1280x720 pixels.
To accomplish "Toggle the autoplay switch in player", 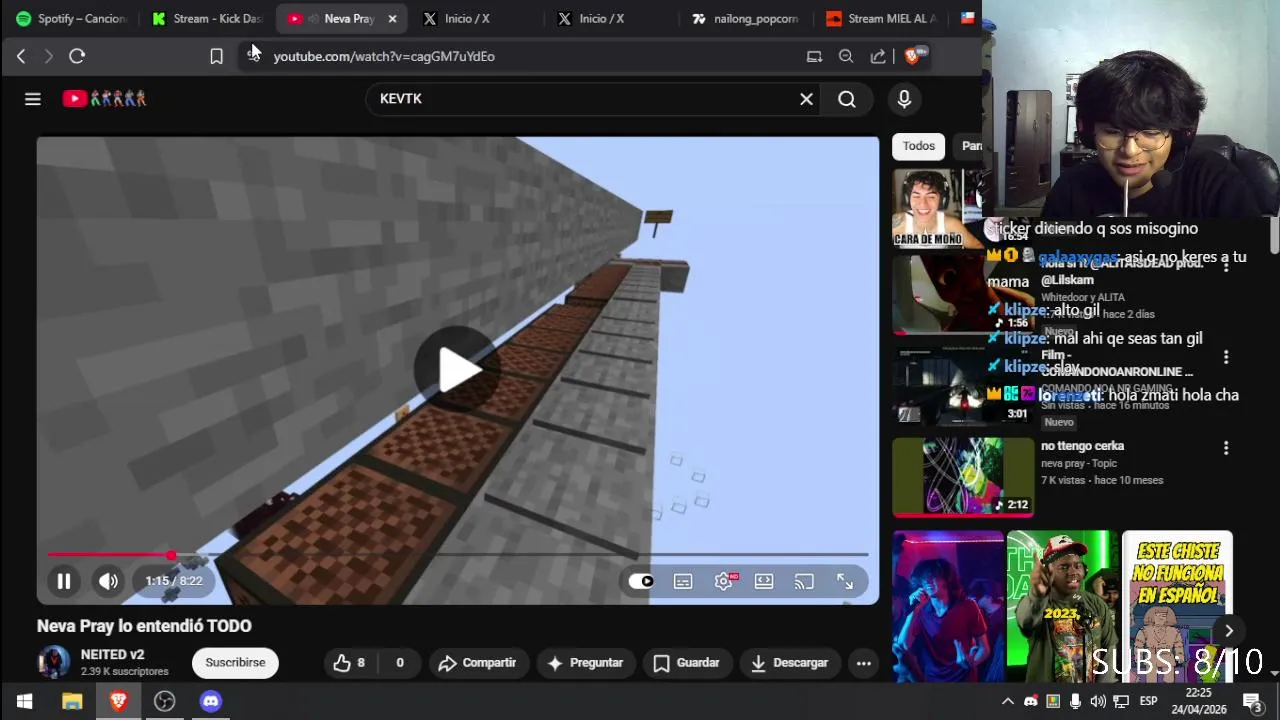I will pyautogui.click(x=641, y=581).
